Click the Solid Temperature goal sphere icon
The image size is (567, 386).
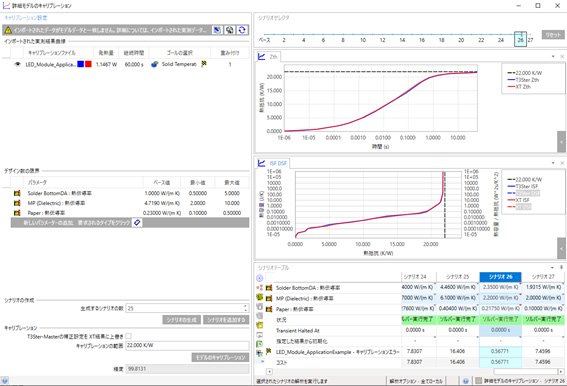point(154,64)
